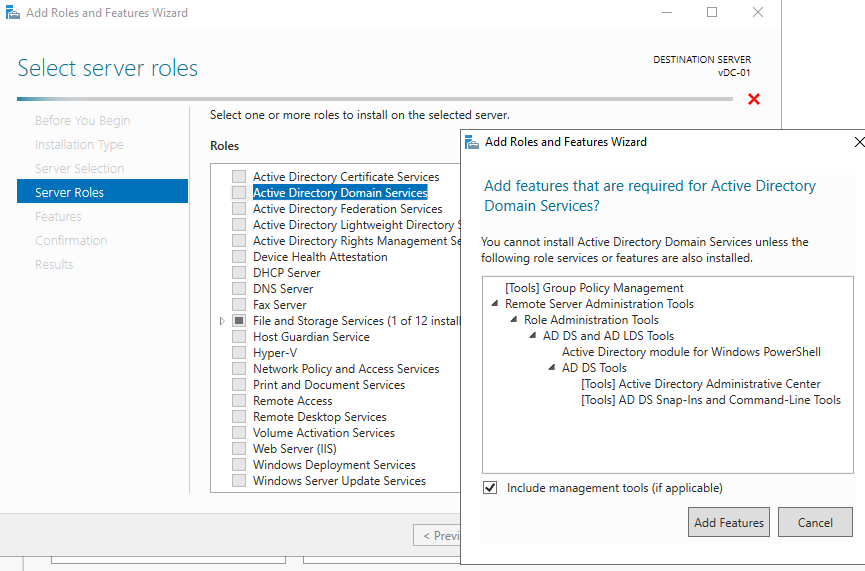Screen dimensions: 865x571
Task: Close the required features dialog
Action: pos(859,142)
